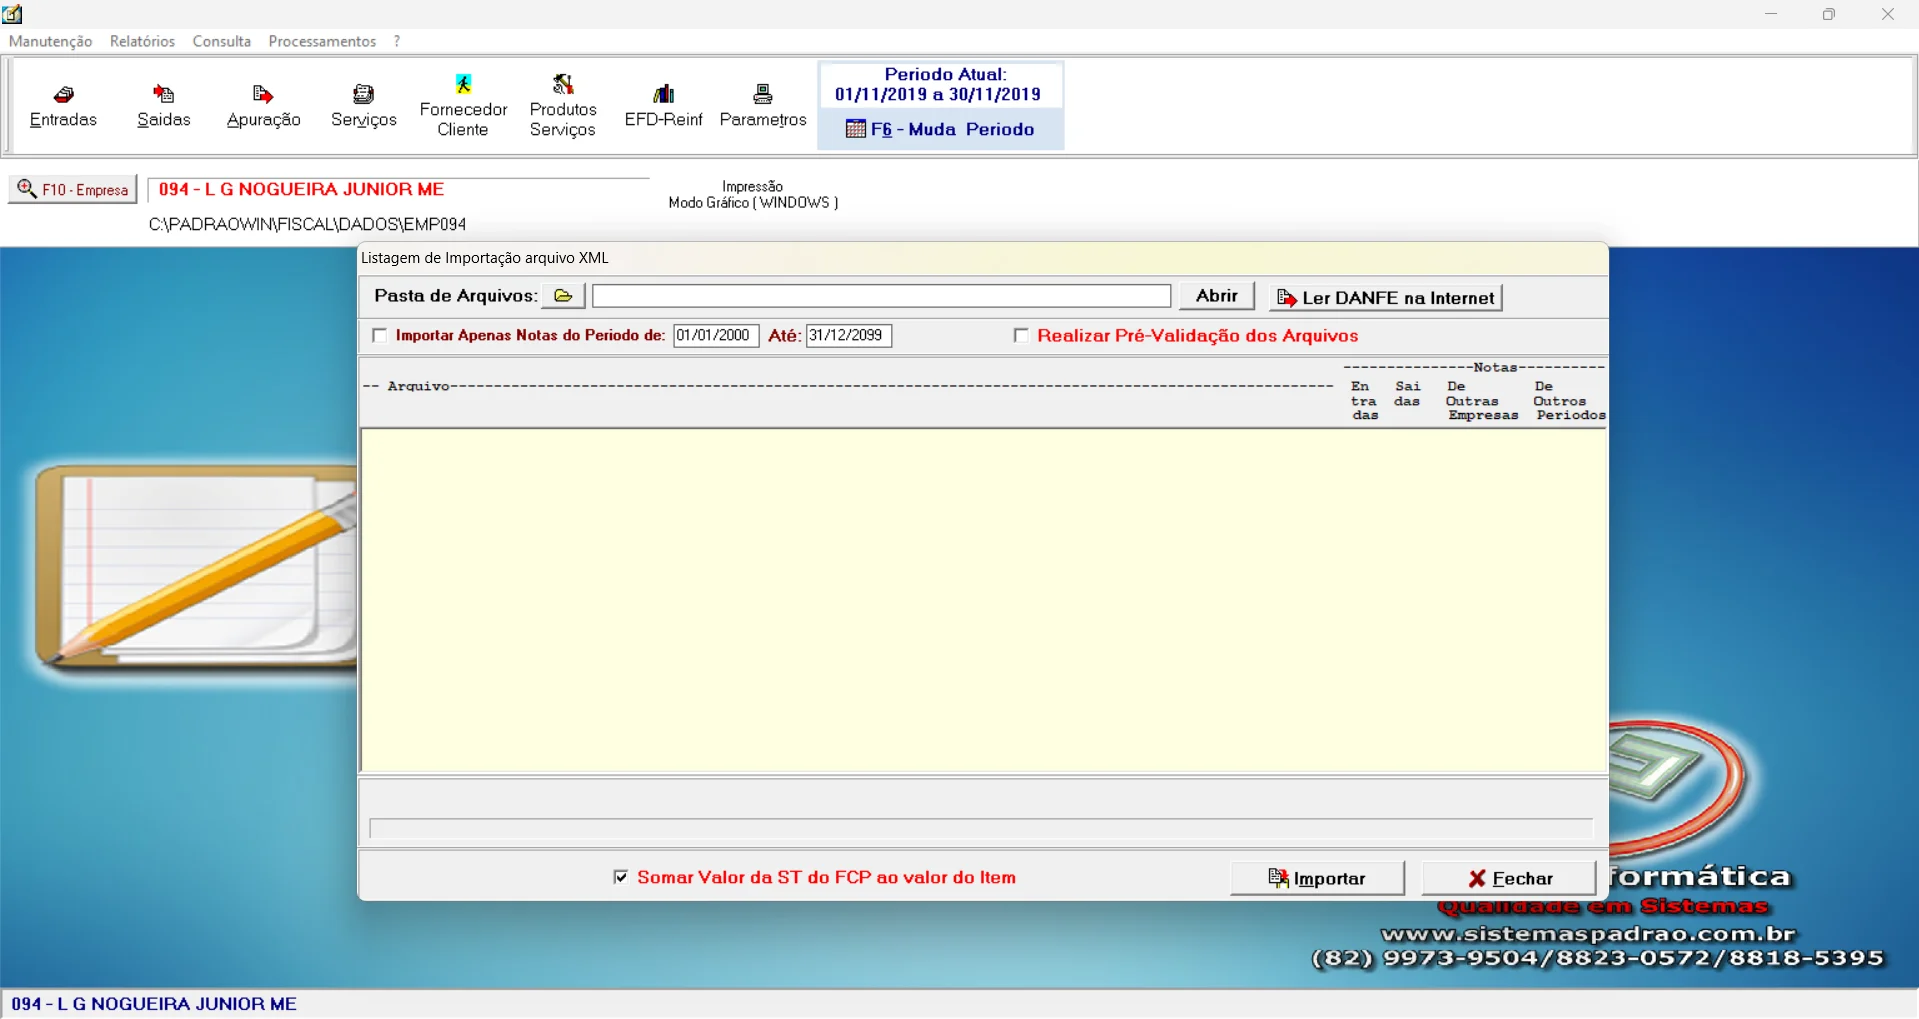The image size is (1919, 1019).
Task: Click Ler DANFE na Internet button
Action: [1385, 298]
